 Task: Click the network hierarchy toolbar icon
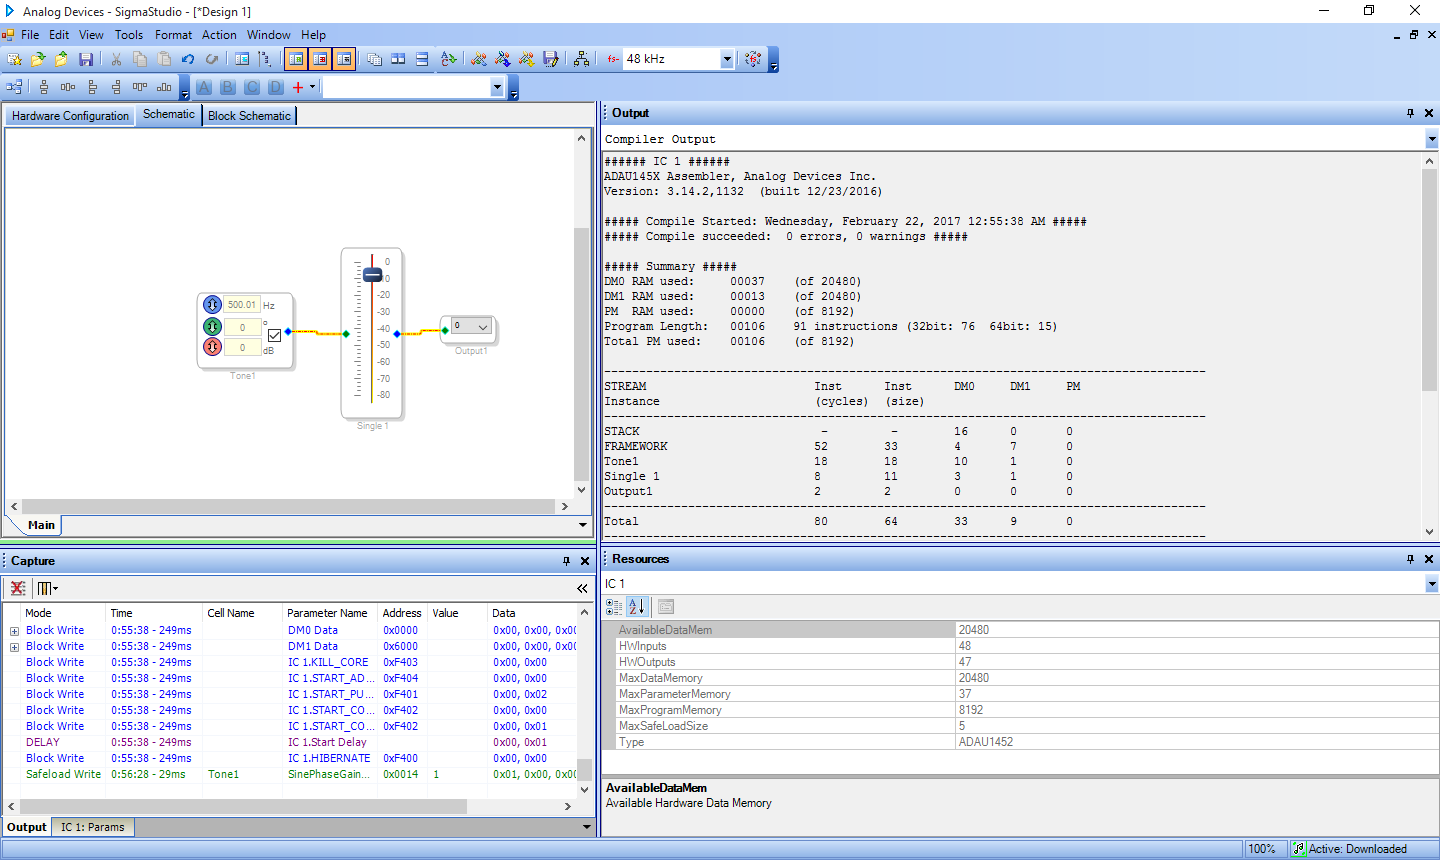pyautogui.click(x=581, y=59)
